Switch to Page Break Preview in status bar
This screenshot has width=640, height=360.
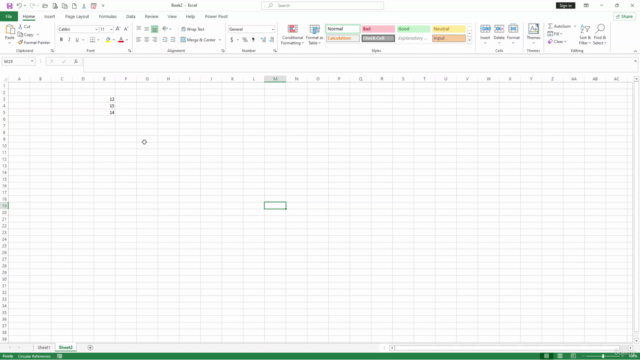573,356
